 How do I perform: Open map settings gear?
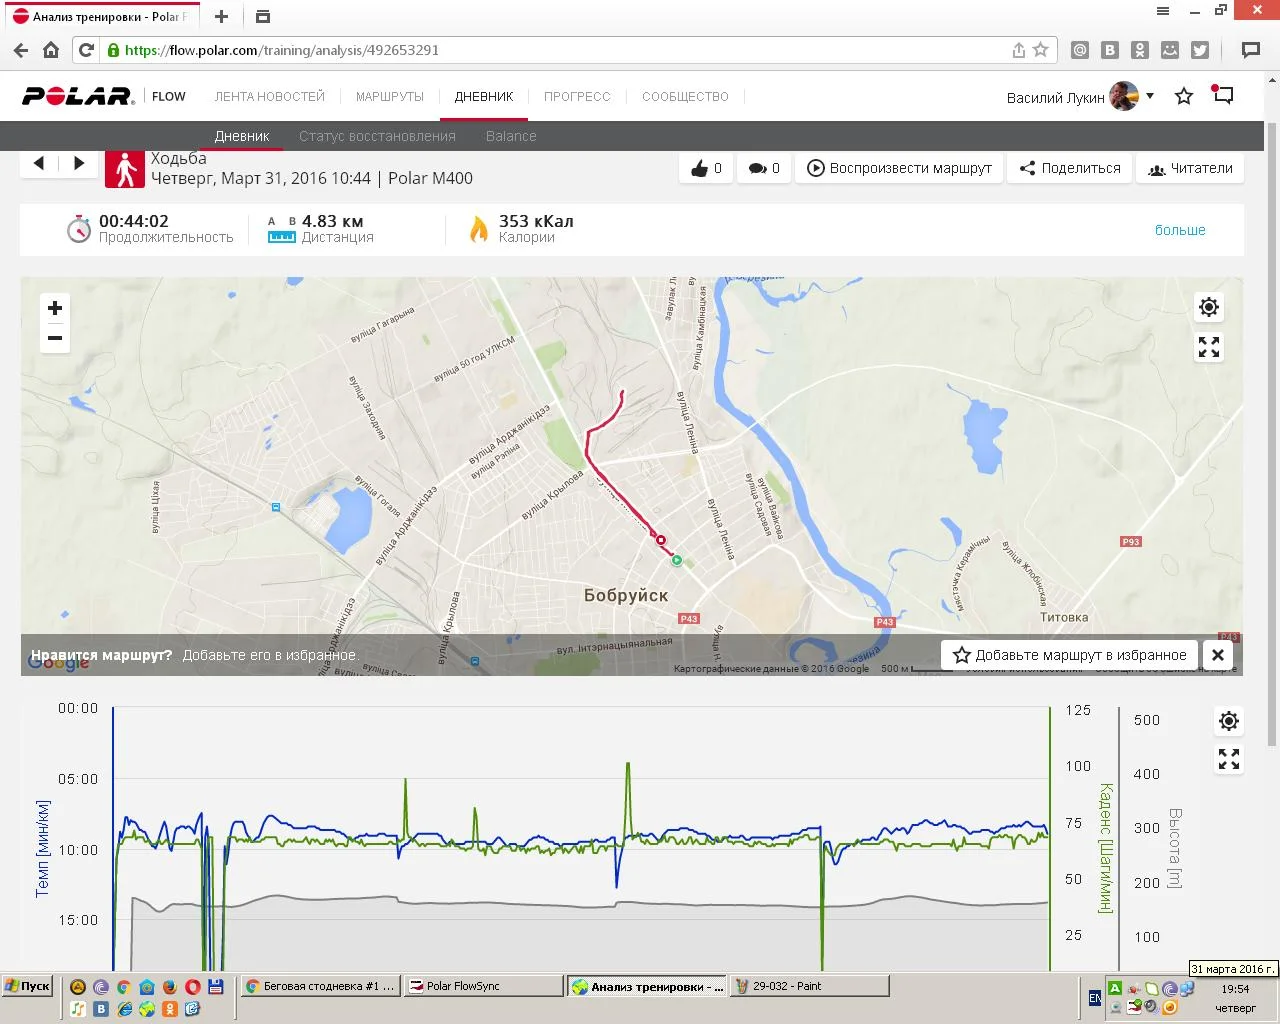[1209, 307]
